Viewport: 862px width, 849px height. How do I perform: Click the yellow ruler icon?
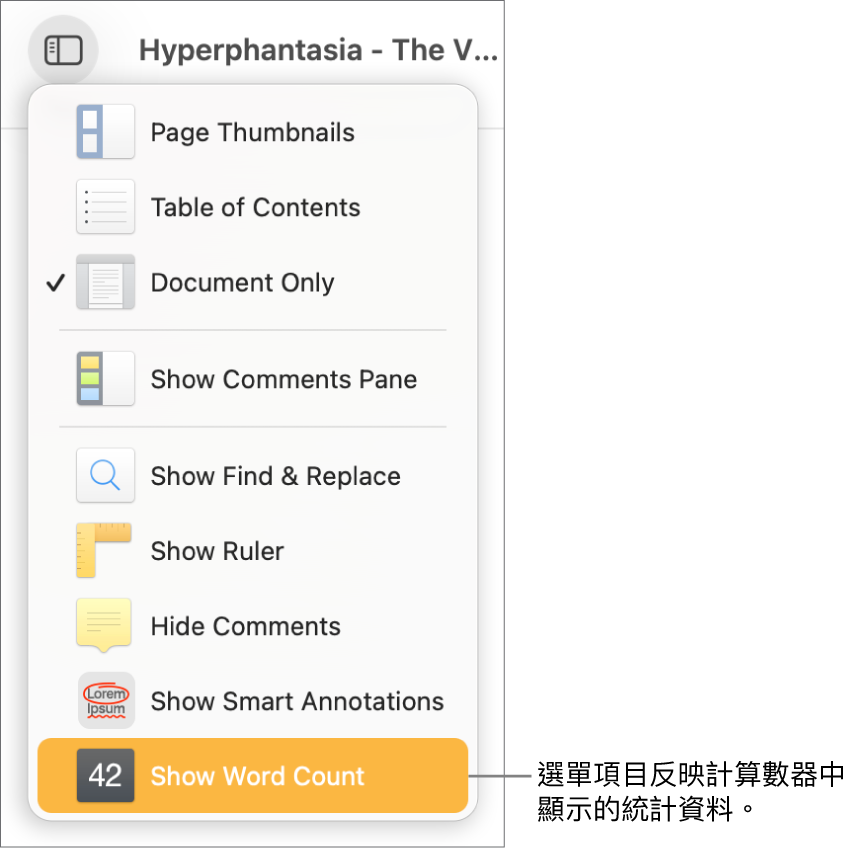[104, 551]
